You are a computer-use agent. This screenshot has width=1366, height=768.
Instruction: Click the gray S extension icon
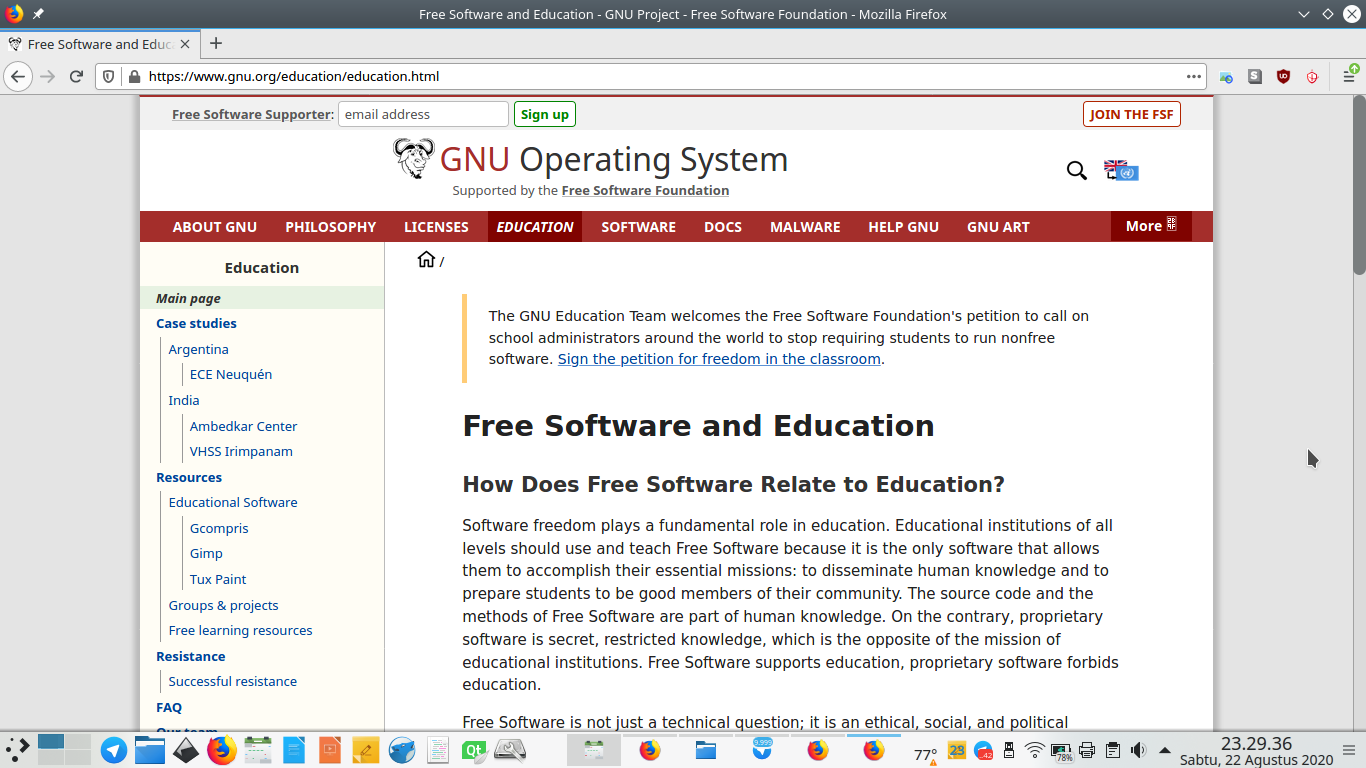1255,76
